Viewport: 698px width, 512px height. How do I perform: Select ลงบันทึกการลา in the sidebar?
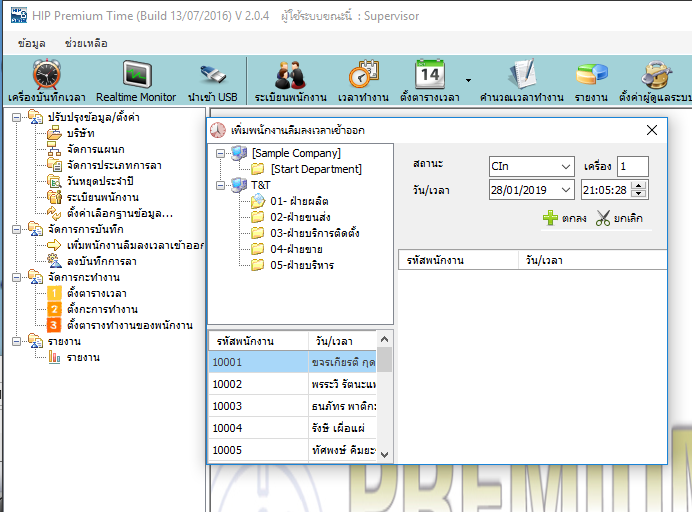pos(101,262)
